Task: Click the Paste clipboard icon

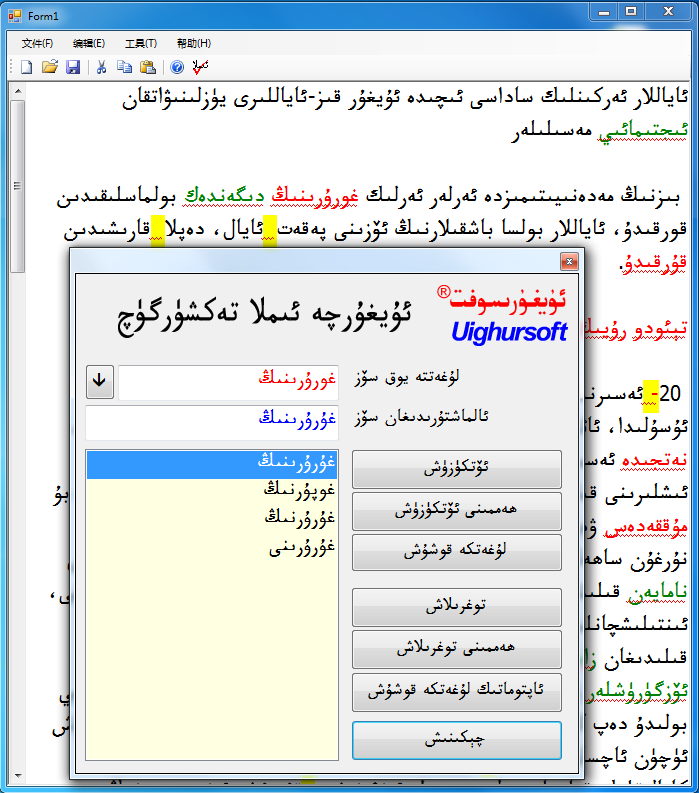Action: (x=148, y=67)
